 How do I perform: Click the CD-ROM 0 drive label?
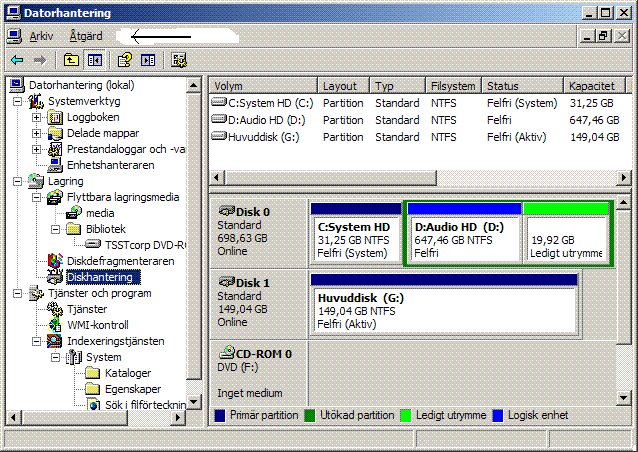[254, 353]
